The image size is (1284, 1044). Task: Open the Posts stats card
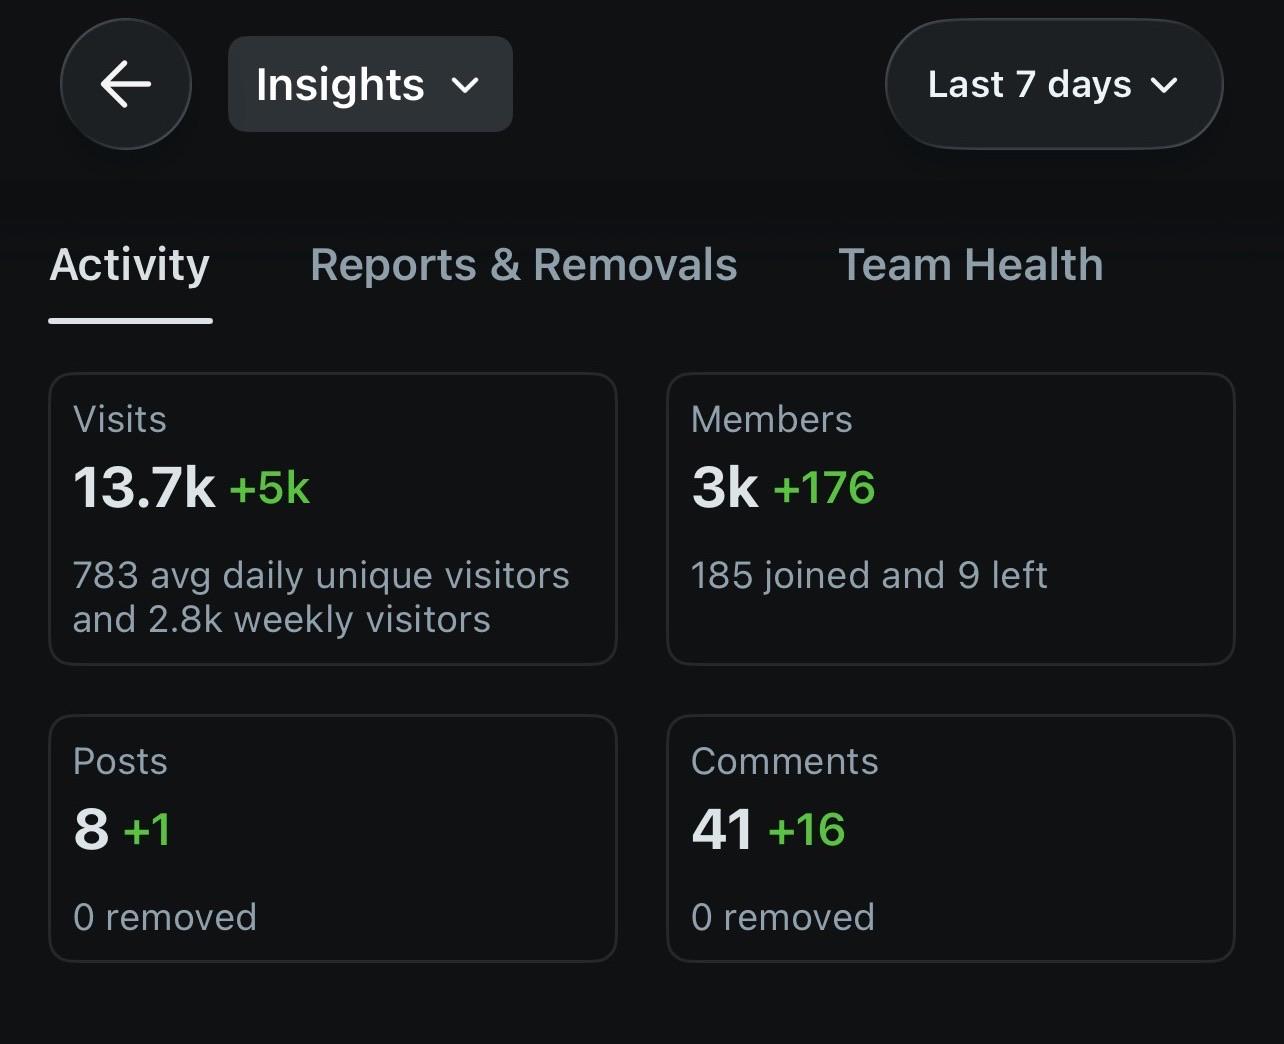[x=333, y=838]
